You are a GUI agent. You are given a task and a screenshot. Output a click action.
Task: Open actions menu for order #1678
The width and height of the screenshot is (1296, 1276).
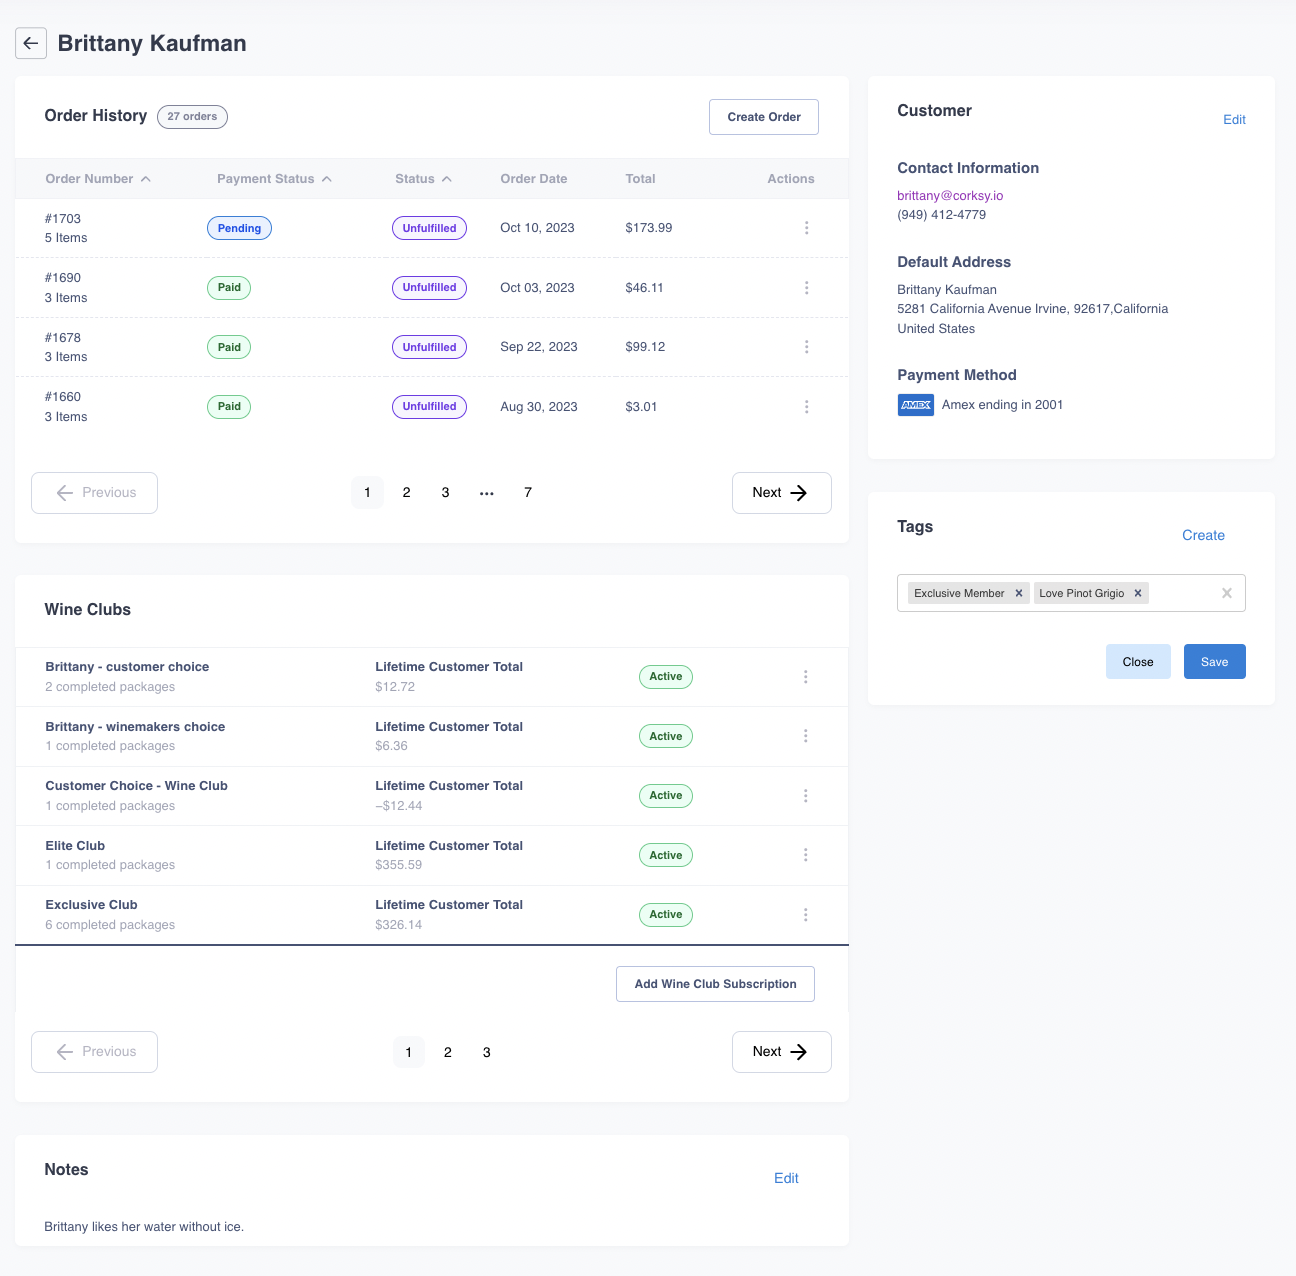806,347
